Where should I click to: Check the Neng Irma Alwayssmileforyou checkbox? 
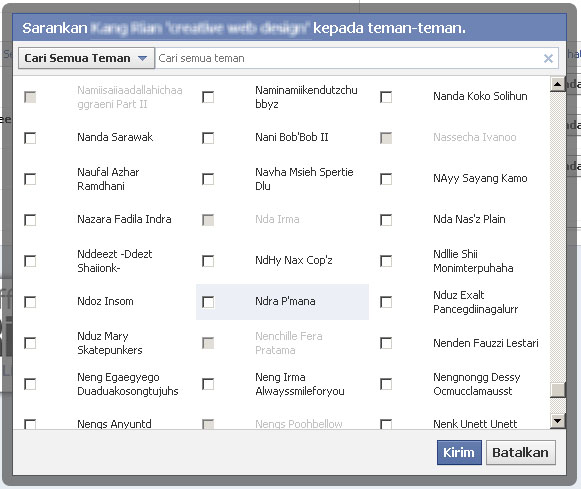click(x=208, y=384)
